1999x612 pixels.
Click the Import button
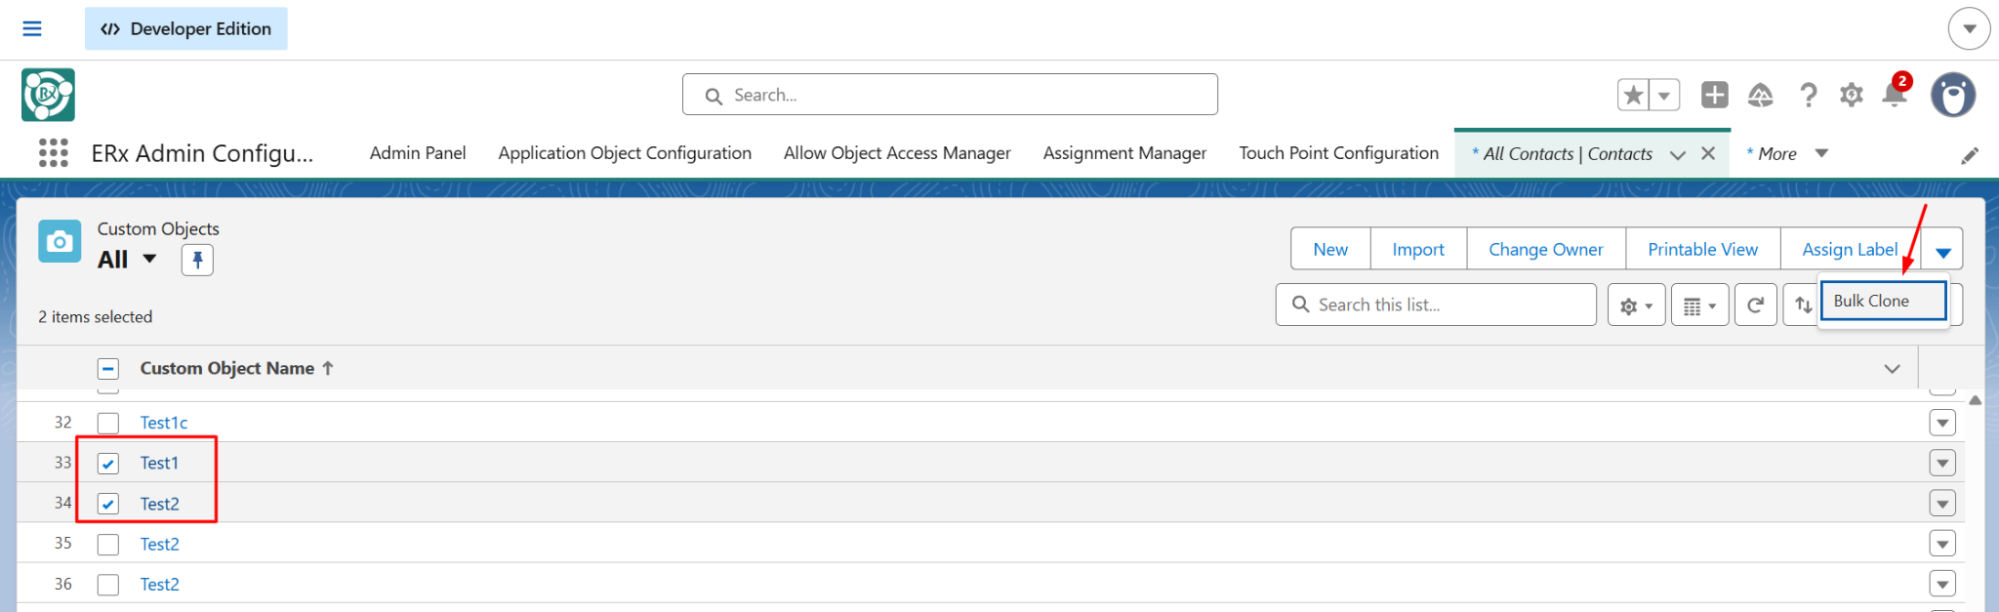tap(1418, 249)
